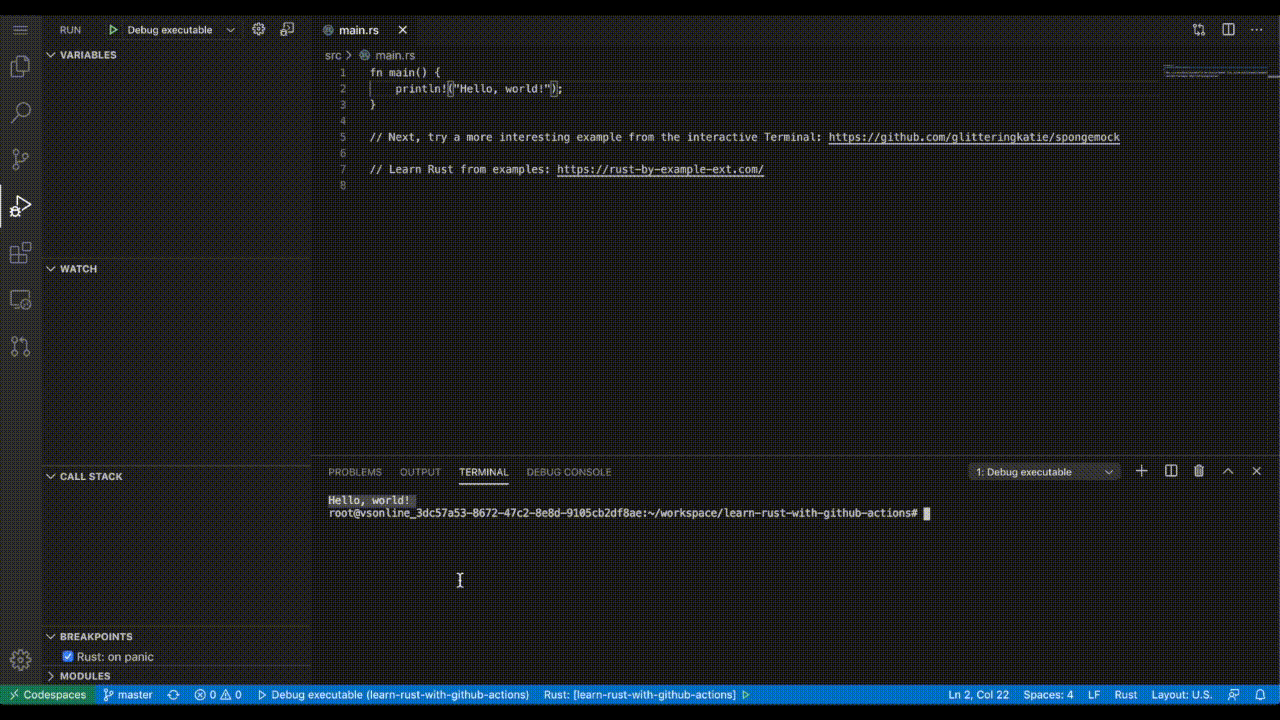Expand the MODULES section

(x=52, y=676)
